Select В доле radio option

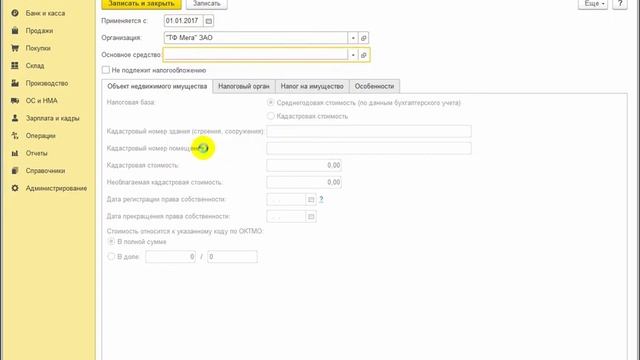(111, 257)
